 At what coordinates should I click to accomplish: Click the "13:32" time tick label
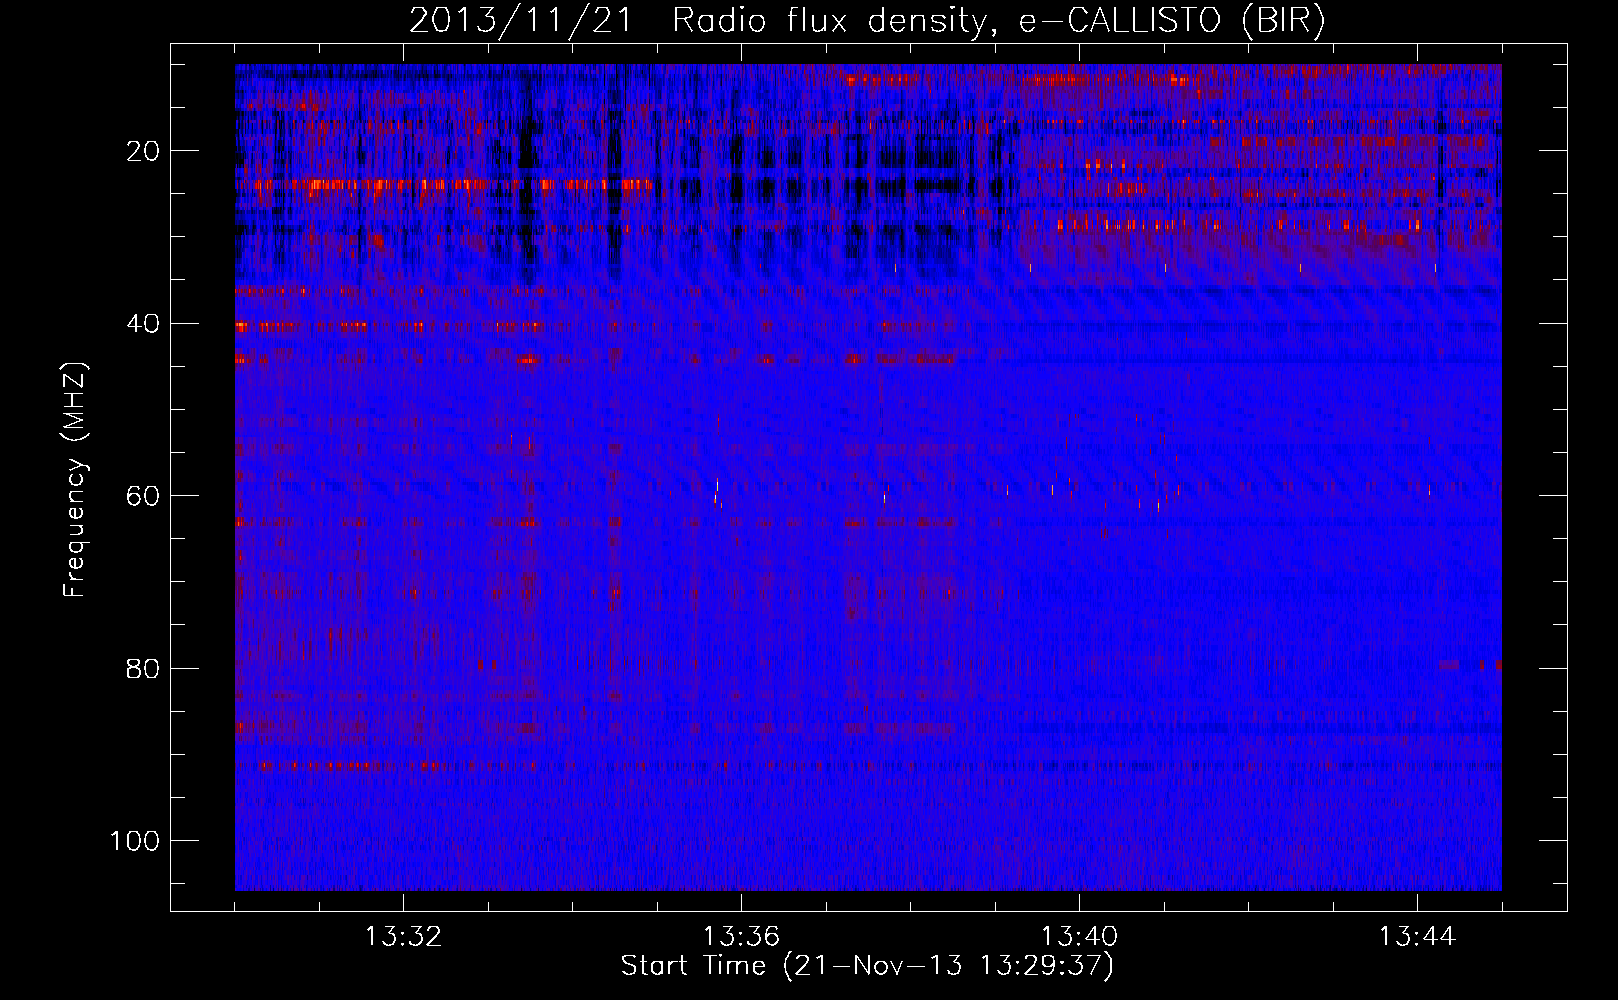[x=403, y=937]
